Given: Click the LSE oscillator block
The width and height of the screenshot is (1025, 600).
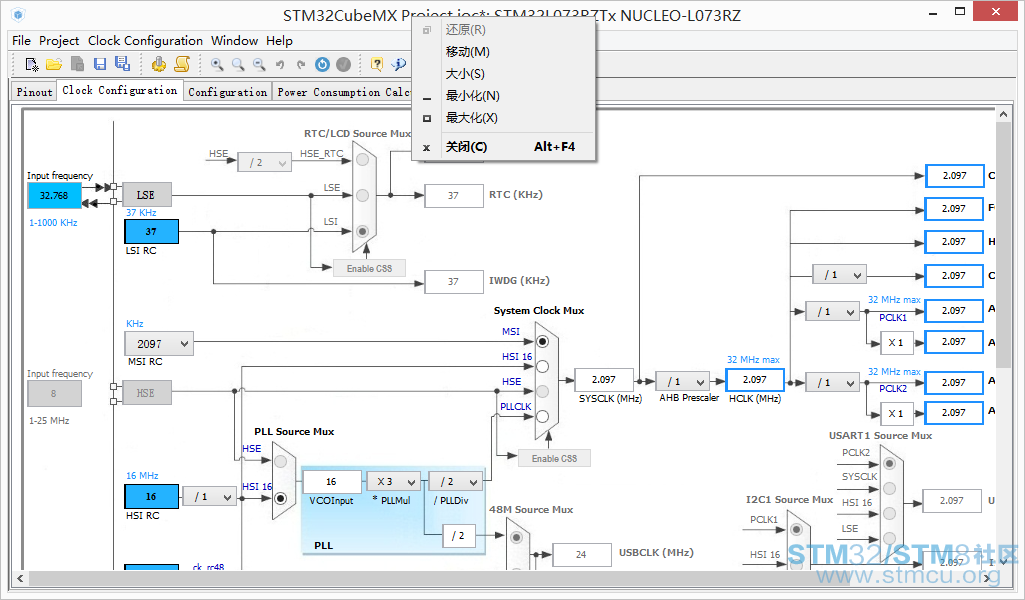Looking at the screenshot, I should [146, 195].
